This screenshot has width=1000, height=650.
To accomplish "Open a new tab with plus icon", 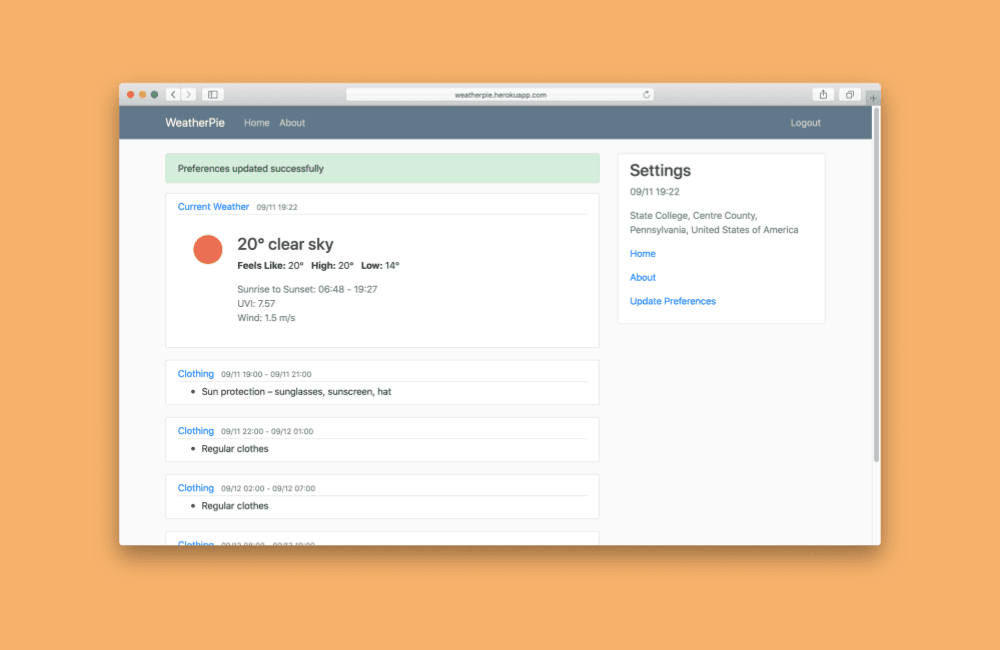I will point(873,98).
